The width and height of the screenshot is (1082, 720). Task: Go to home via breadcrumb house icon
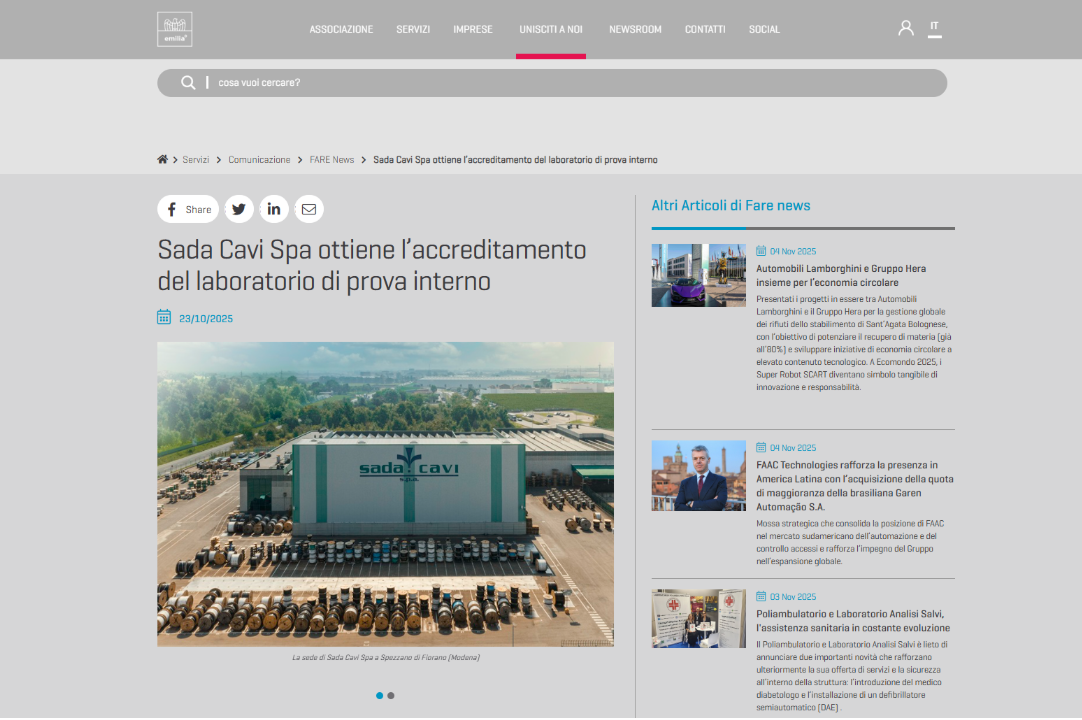tap(163, 160)
